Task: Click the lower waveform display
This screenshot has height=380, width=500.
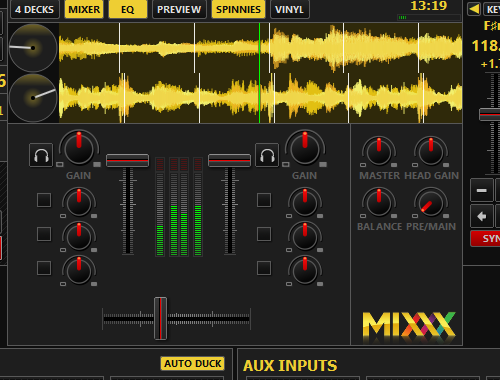Action: point(260,98)
